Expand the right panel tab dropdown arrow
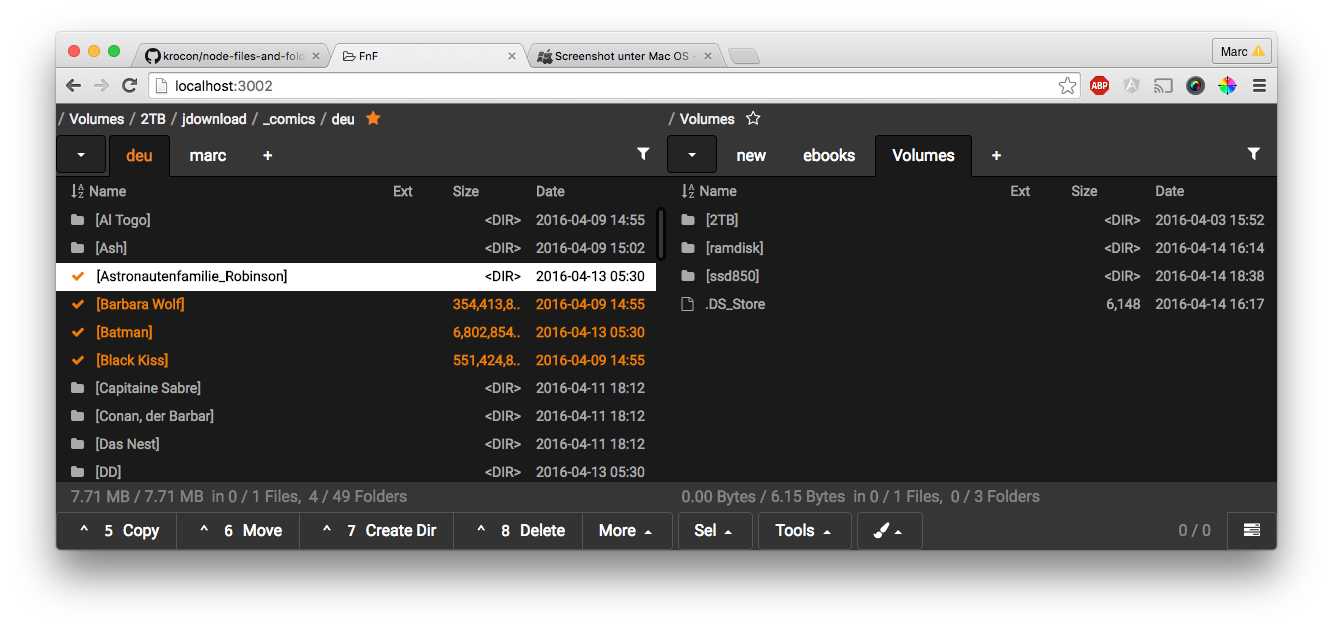 pyautogui.click(x=691, y=155)
